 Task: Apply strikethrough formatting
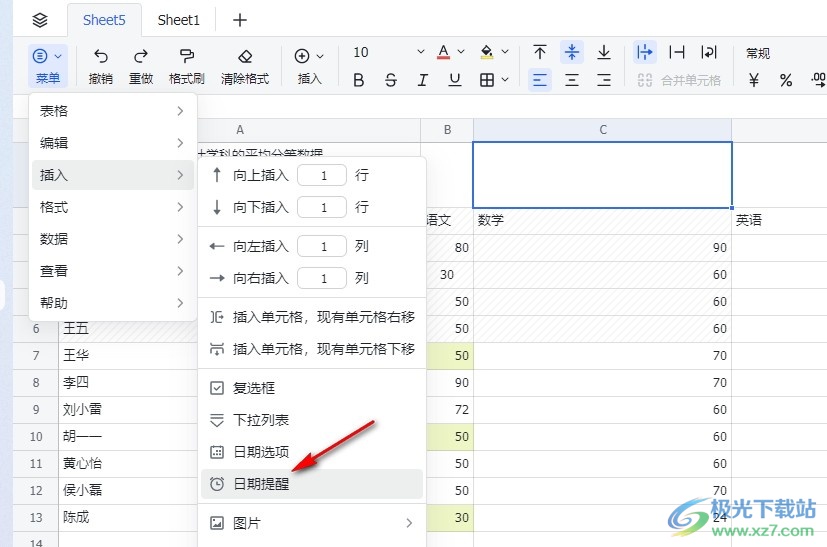pyautogui.click(x=391, y=80)
